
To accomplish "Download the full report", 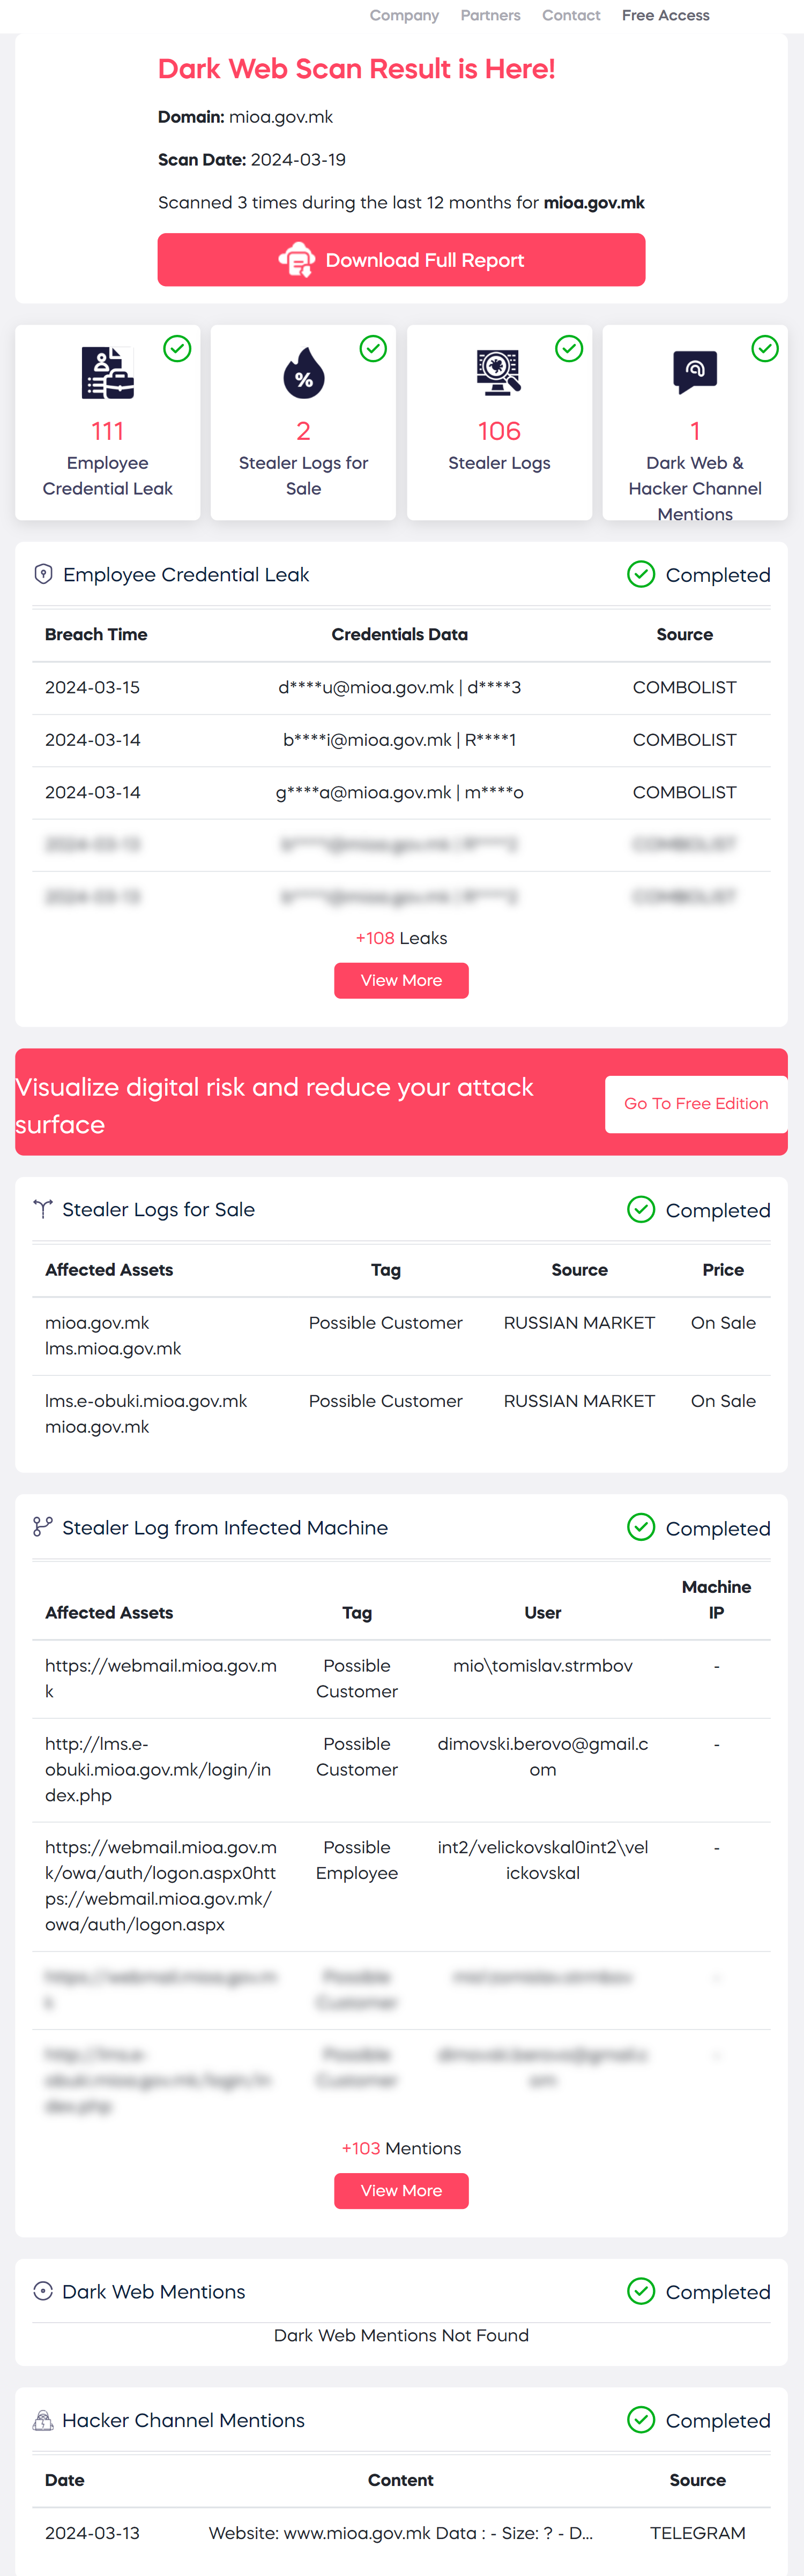I will coord(401,260).
